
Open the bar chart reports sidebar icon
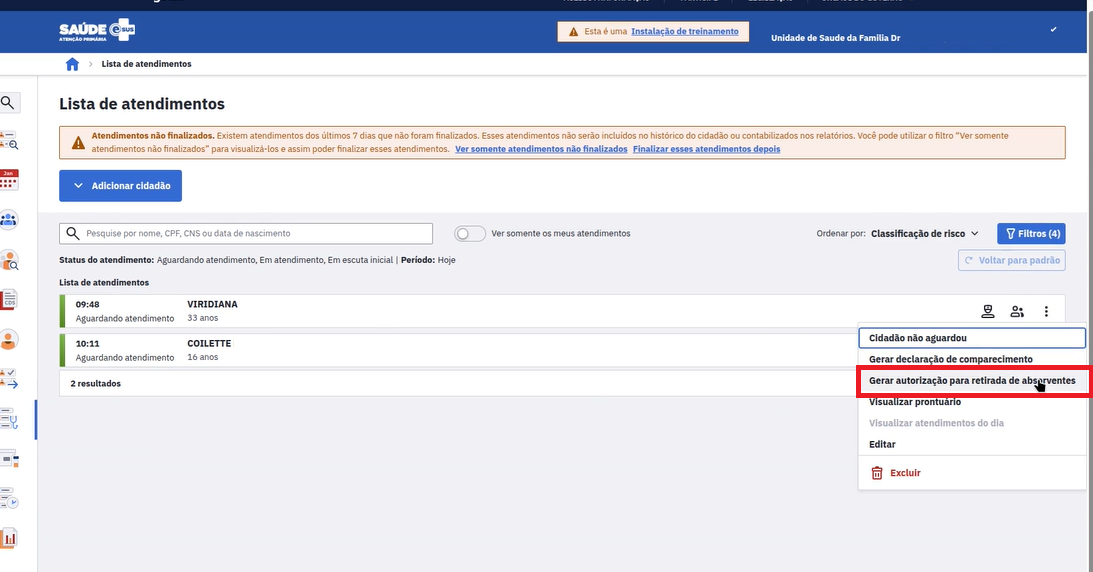tap(9, 538)
